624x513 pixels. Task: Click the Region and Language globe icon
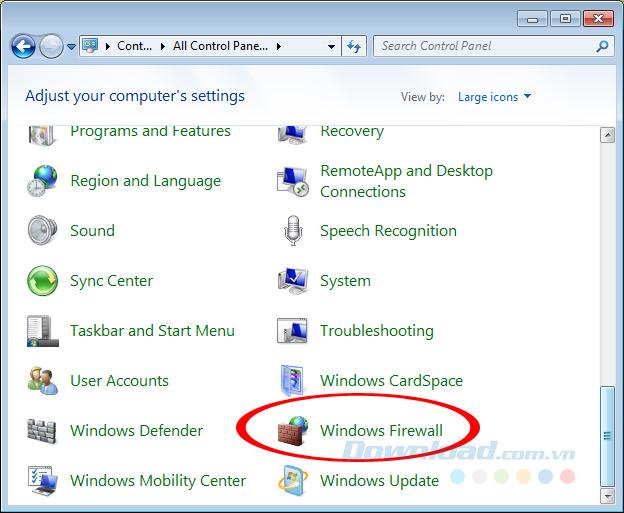pos(43,181)
